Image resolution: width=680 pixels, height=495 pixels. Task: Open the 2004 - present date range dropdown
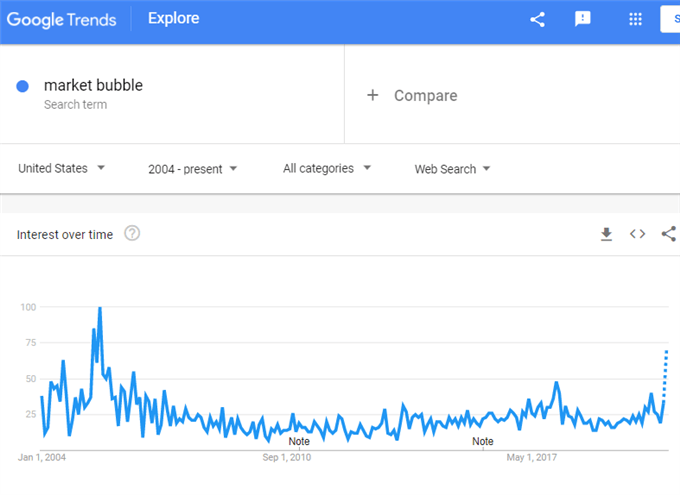pyautogui.click(x=193, y=169)
